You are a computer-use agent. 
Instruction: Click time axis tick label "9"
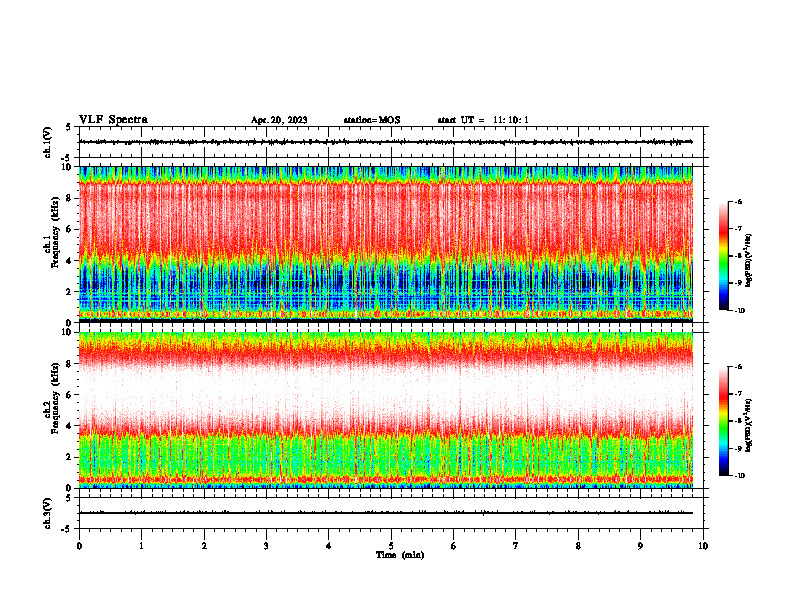click(640, 546)
